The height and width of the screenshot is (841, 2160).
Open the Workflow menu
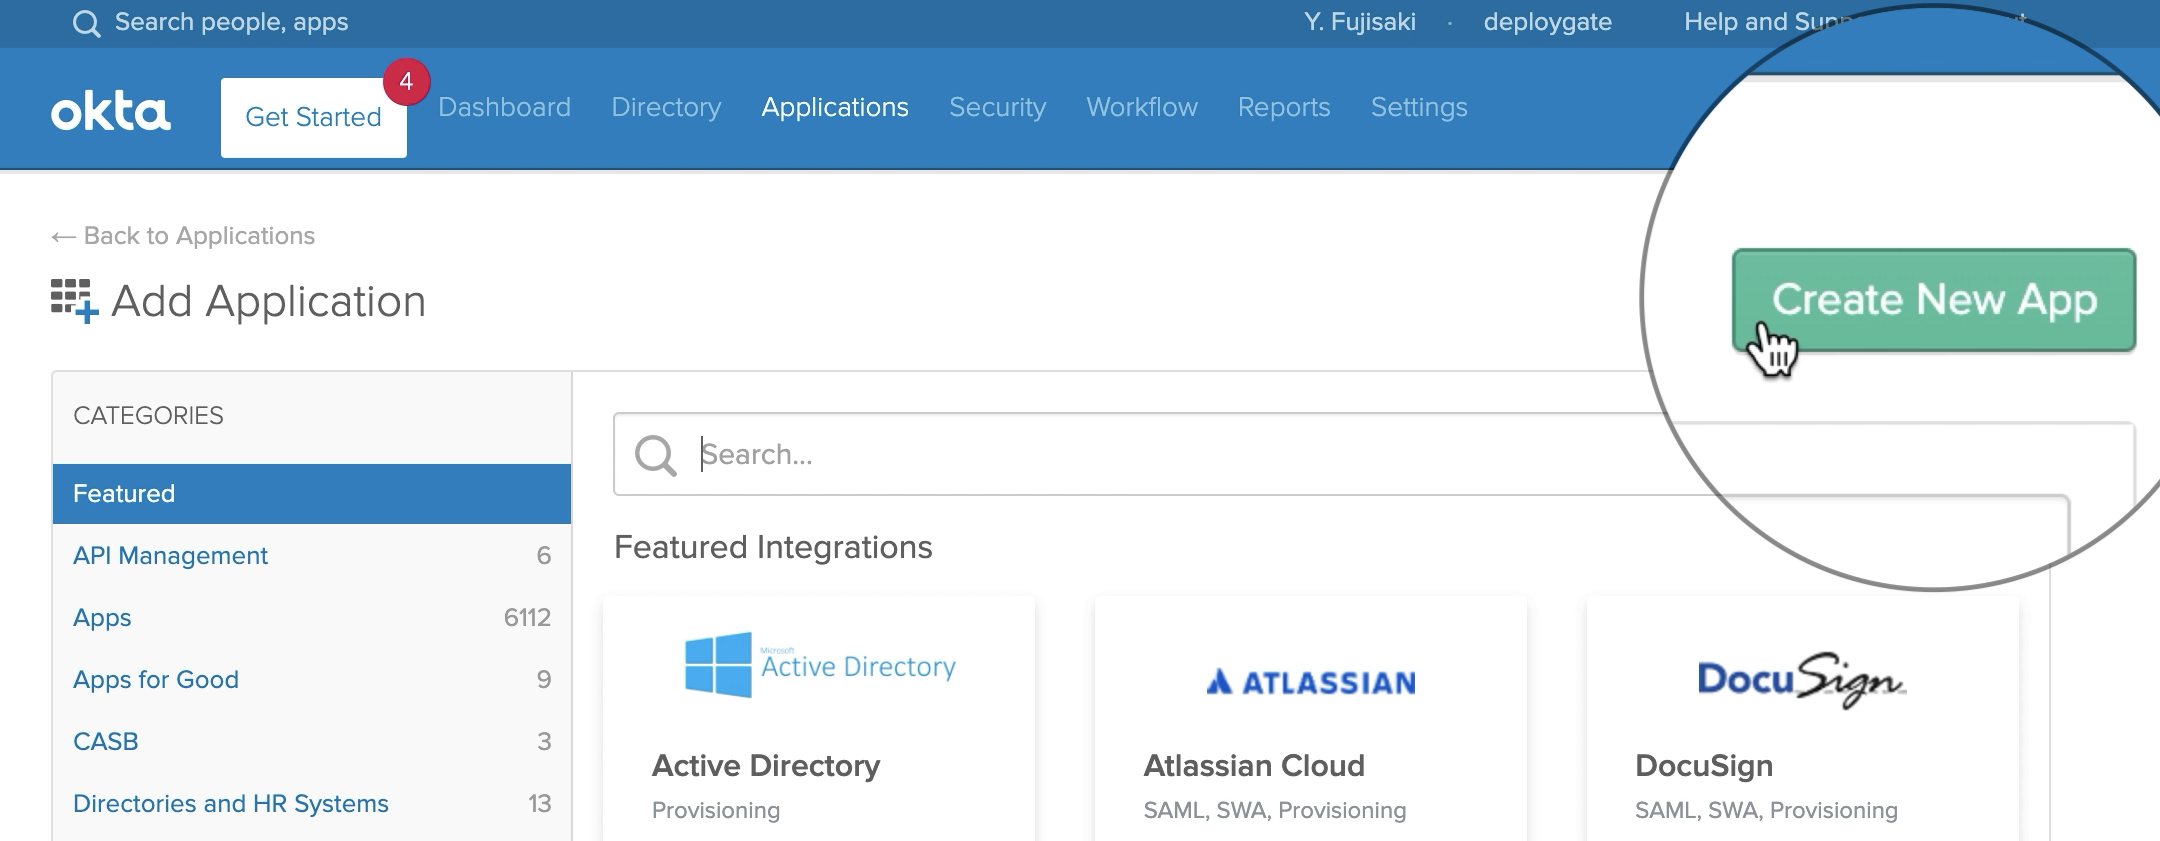pos(1142,107)
